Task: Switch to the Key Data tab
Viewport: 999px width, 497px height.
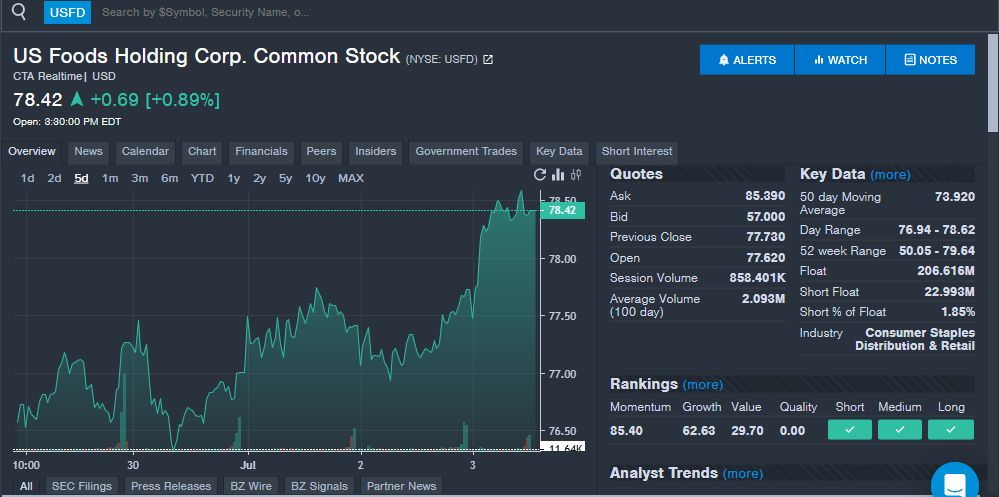Action: point(559,152)
